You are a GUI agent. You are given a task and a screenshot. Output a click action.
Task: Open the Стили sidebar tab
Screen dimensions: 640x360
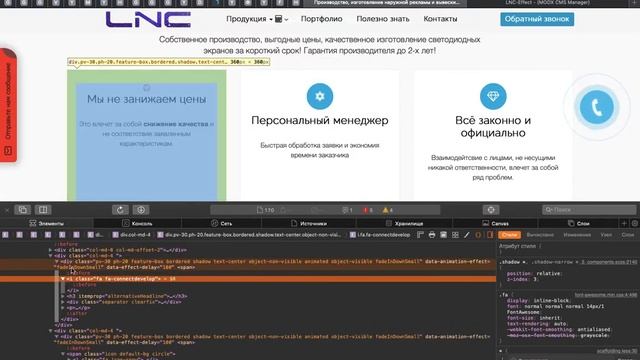[509, 235]
